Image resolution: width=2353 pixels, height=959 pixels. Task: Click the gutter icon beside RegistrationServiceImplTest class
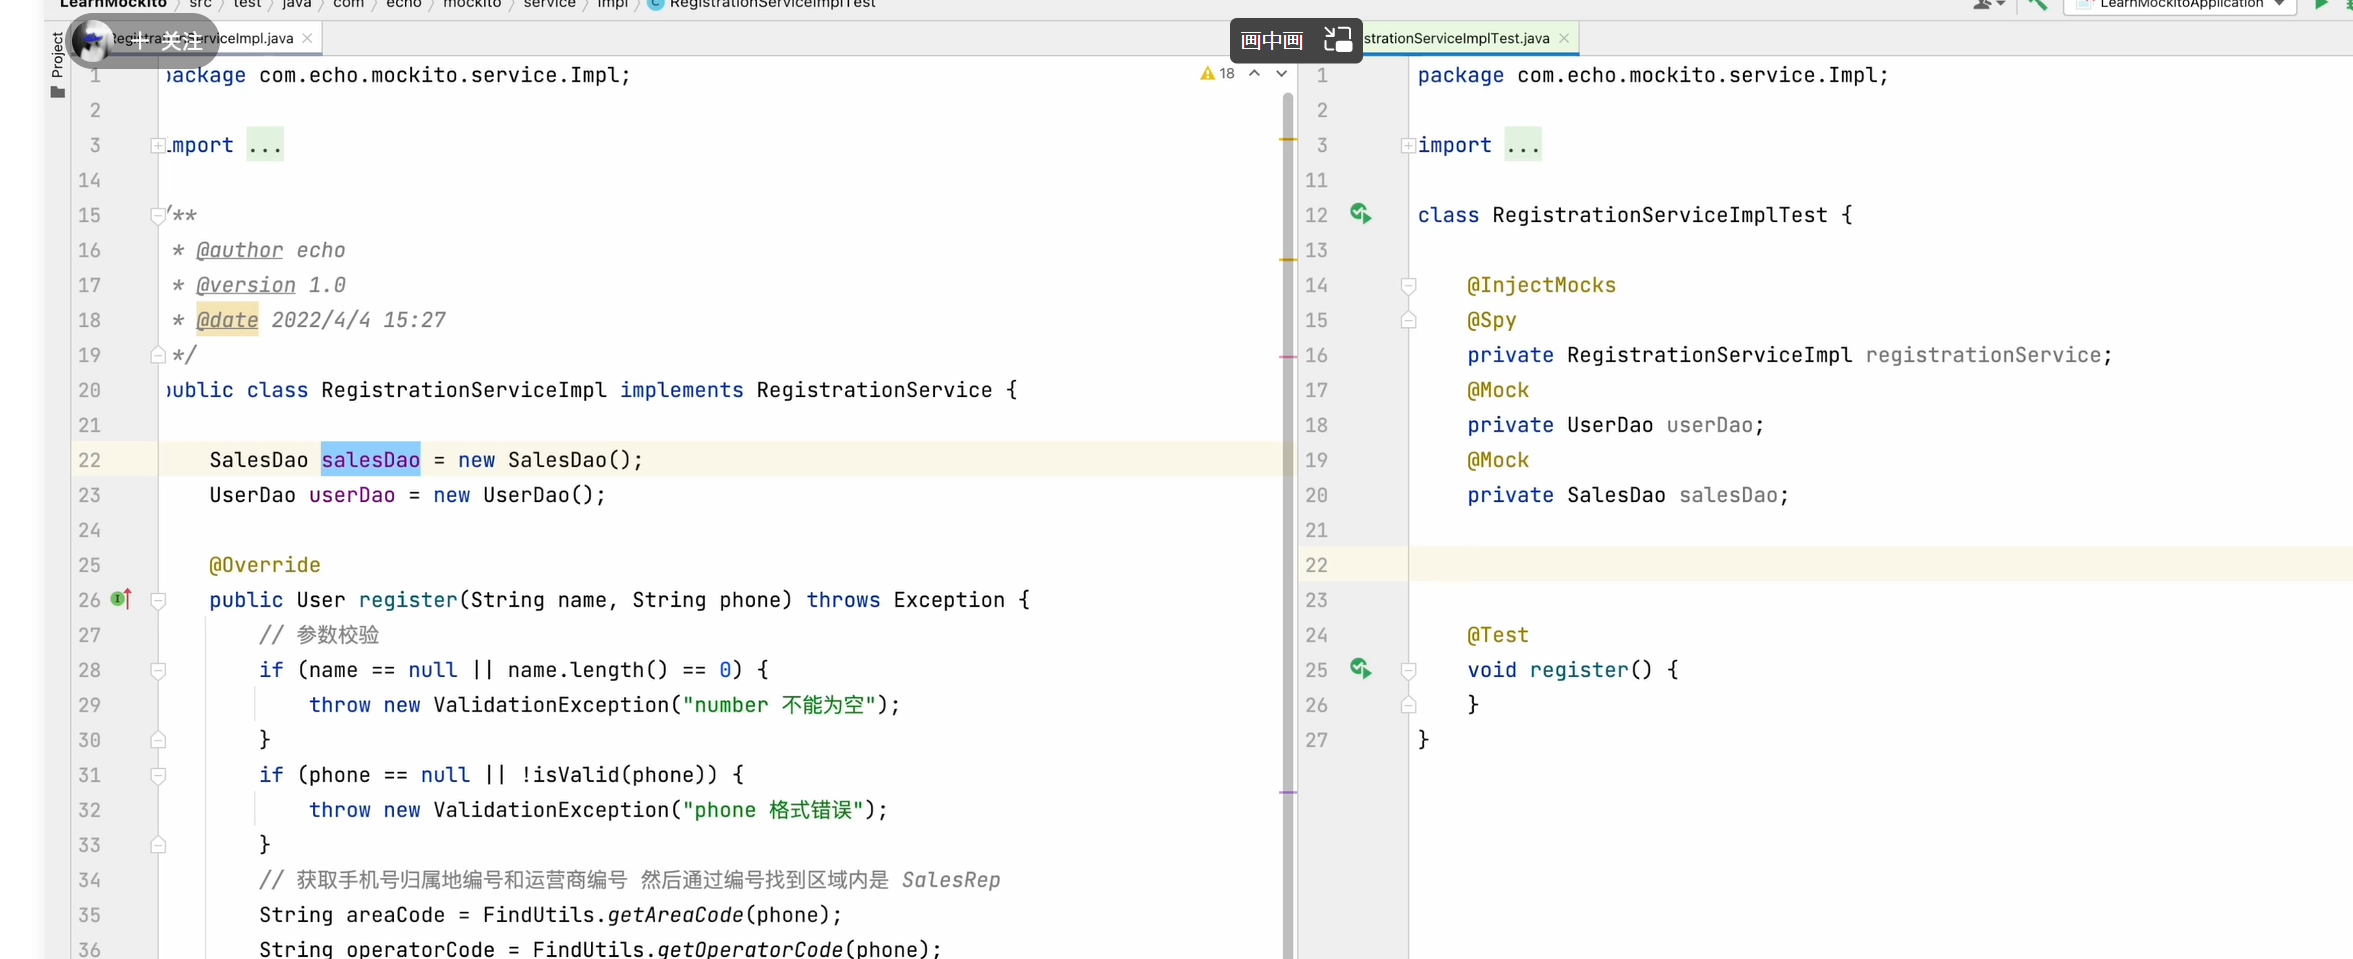[1361, 215]
